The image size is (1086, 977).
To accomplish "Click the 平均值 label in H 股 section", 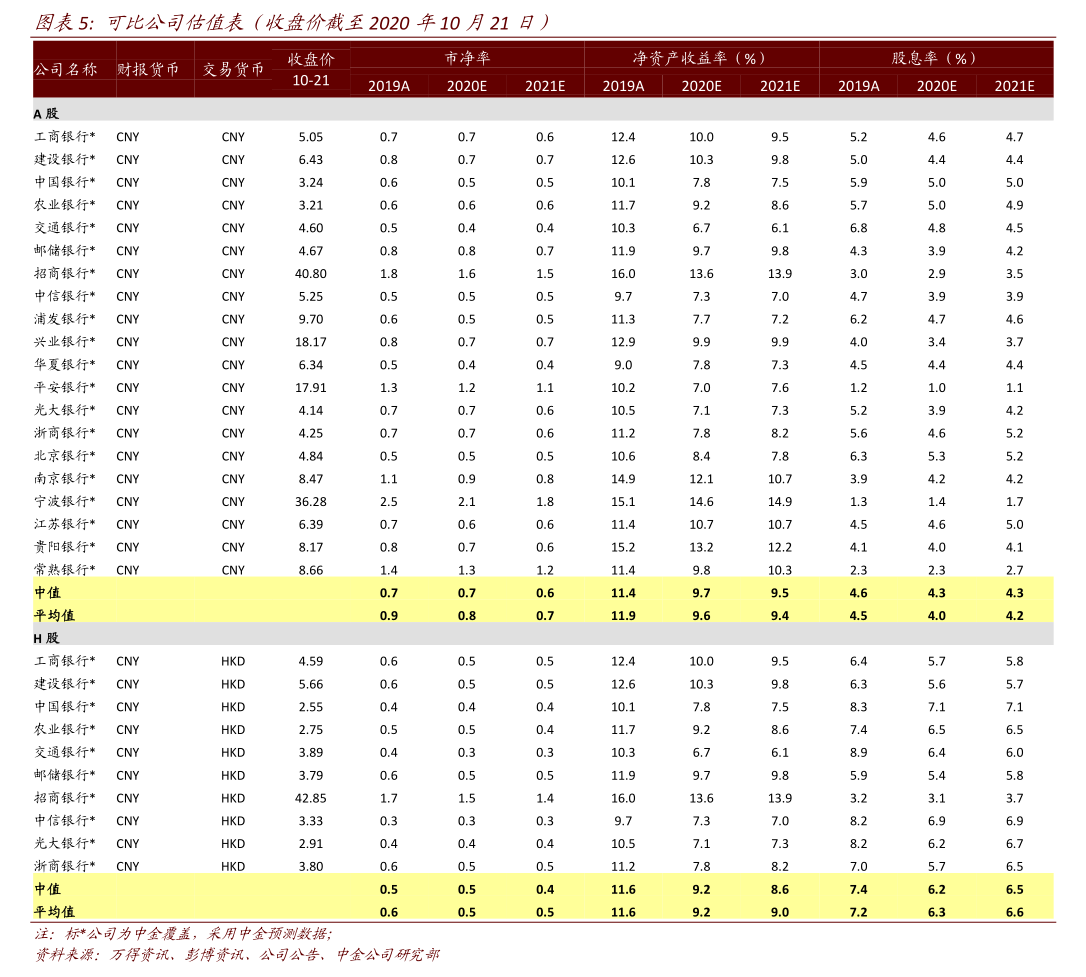I will pyautogui.click(x=54, y=911).
